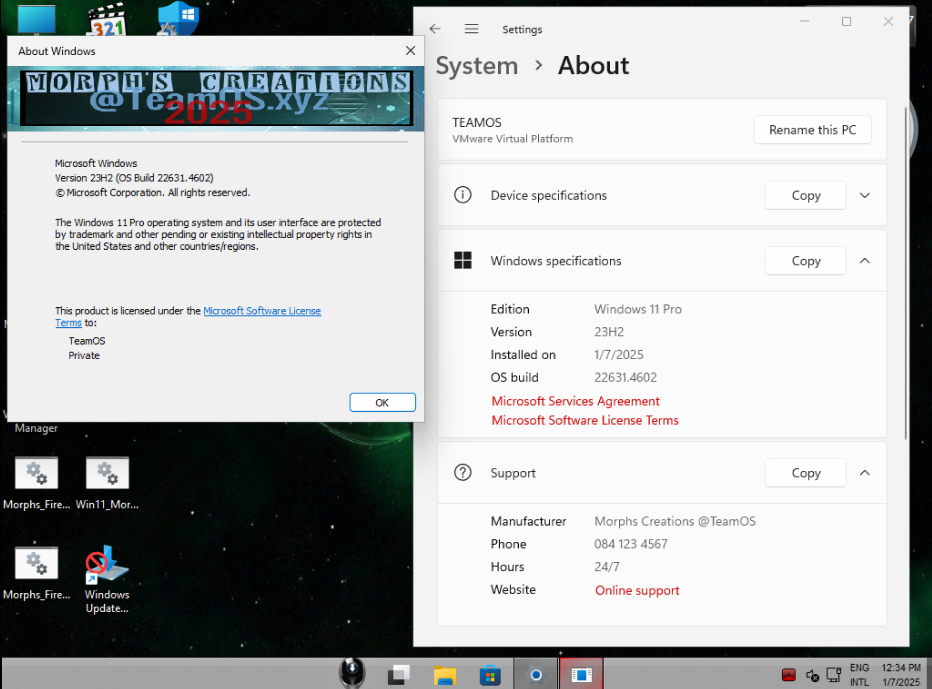The width and height of the screenshot is (932, 689).
Task: Show hidden icons via red tray arrow
Action: point(789,675)
